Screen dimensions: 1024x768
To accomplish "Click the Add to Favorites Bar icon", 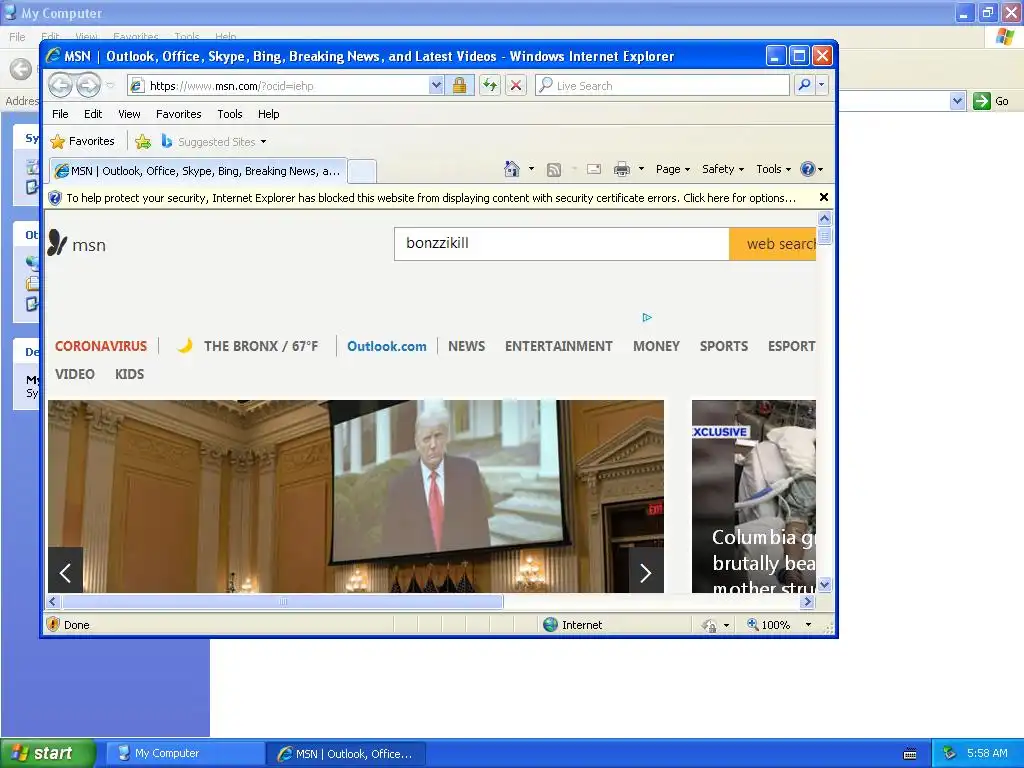I will [143, 141].
